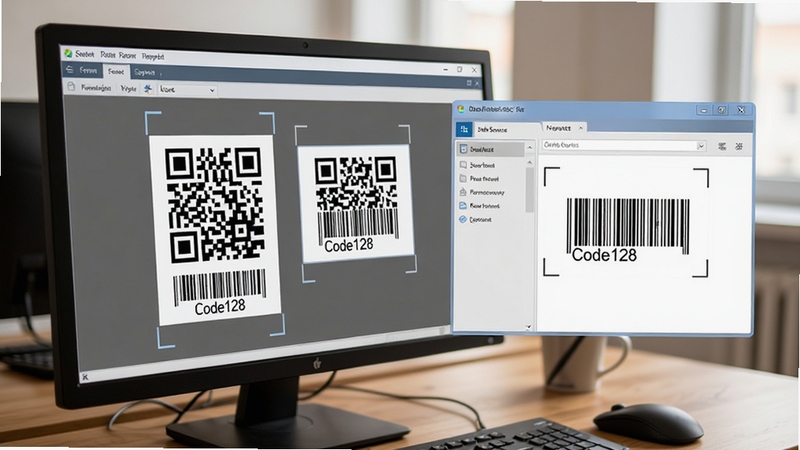This screenshot has width=800, height=450.
Task: Click the blue grid icon button in front window
Action: [x=464, y=129]
